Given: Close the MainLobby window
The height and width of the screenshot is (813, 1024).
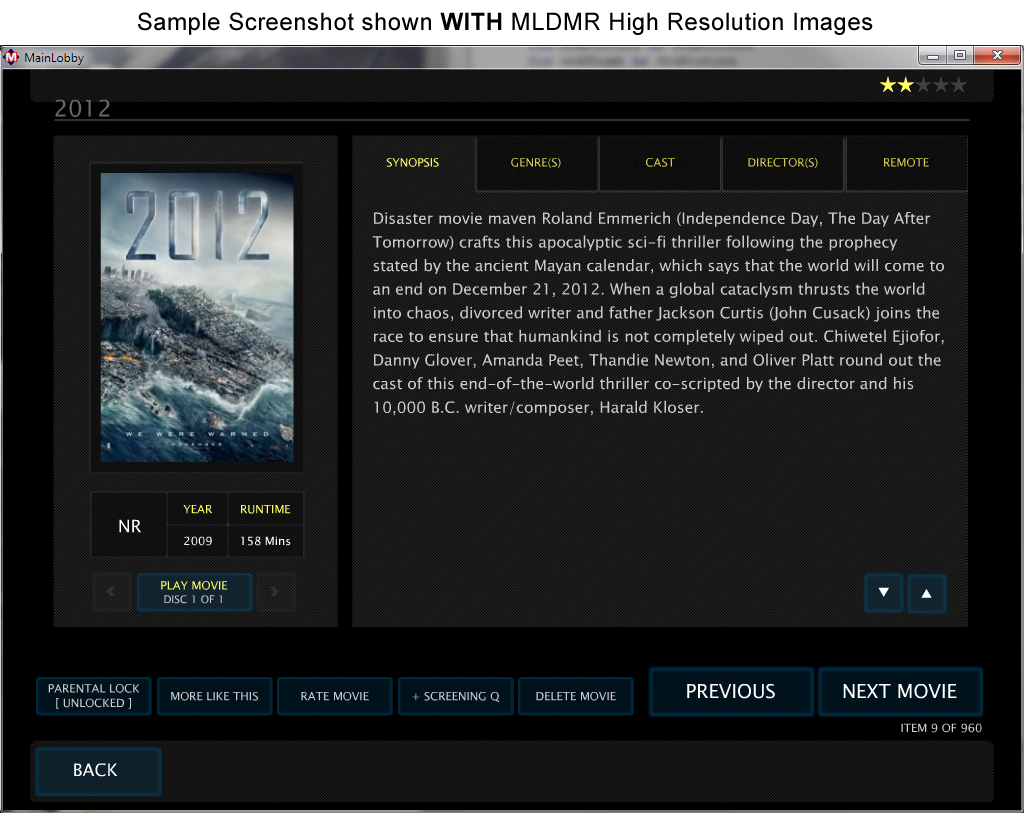Looking at the screenshot, I should (997, 56).
